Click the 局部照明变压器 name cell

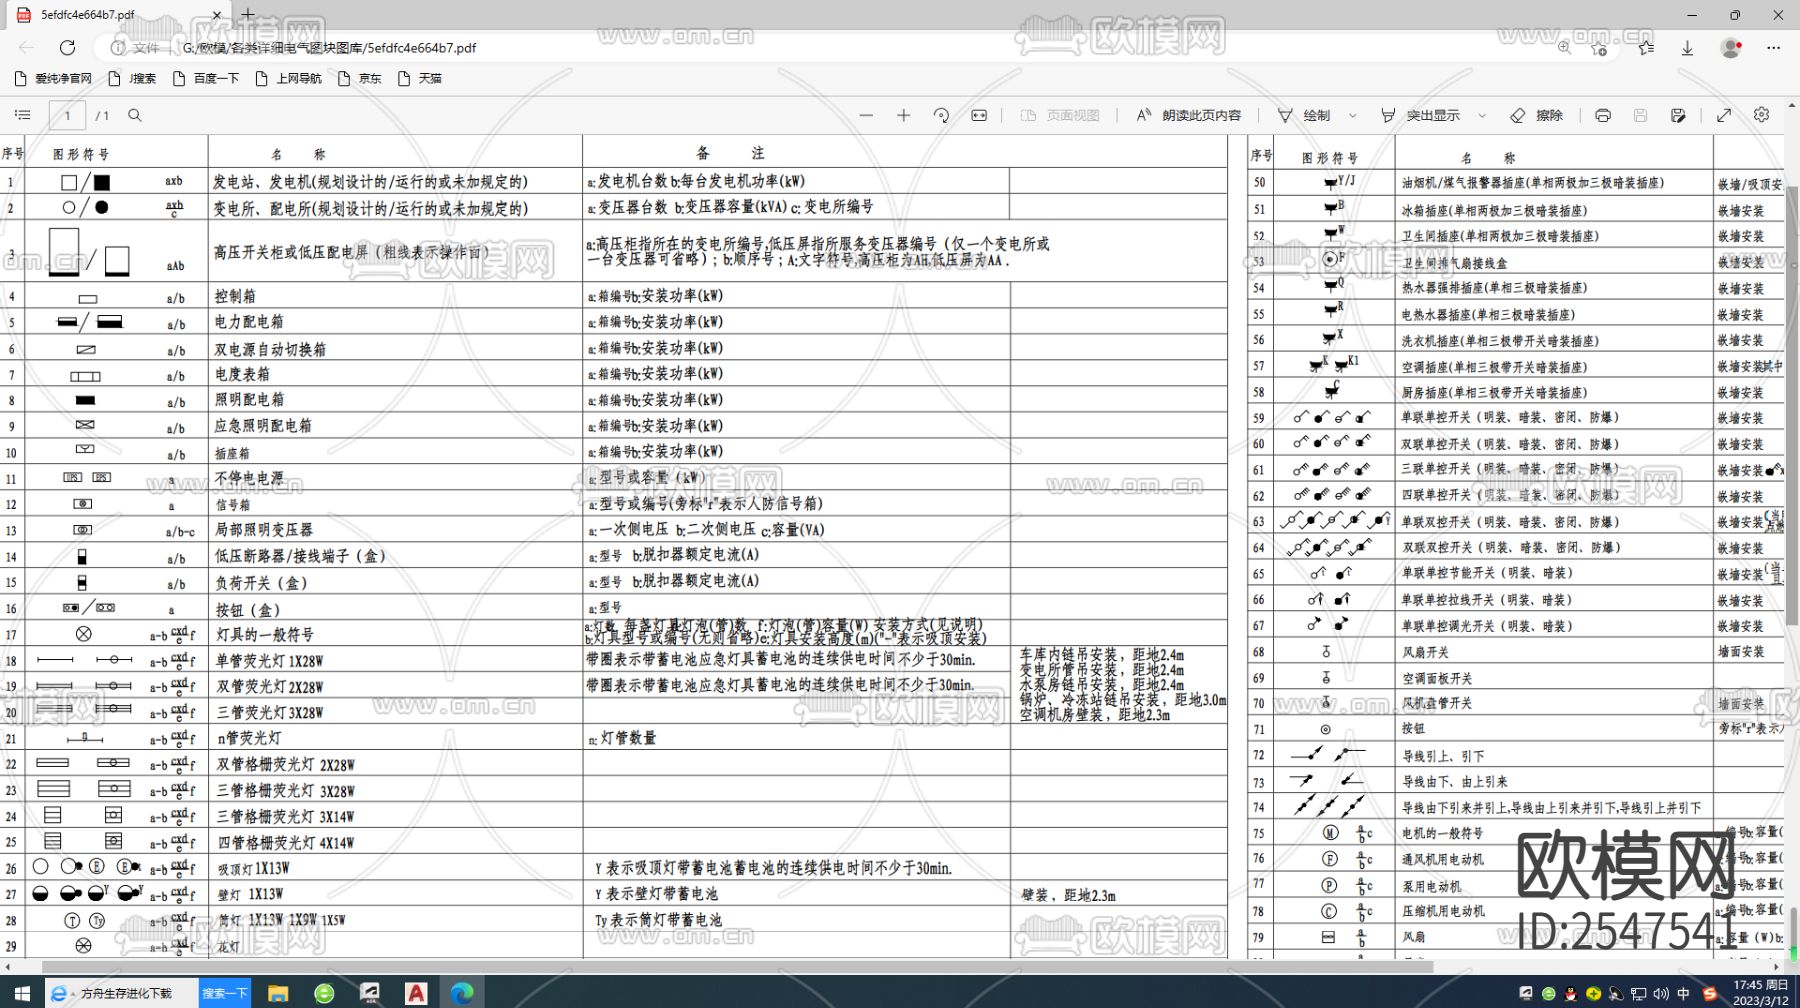[395, 529]
